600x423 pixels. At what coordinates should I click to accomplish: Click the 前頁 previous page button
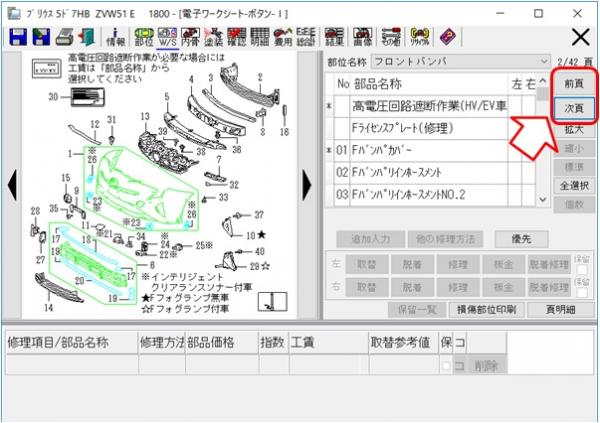click(574, 83)
